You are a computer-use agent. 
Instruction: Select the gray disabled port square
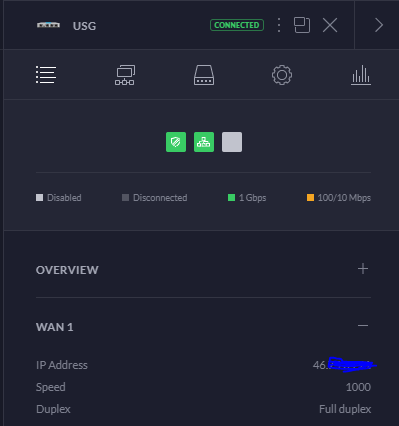pos(232,142)
